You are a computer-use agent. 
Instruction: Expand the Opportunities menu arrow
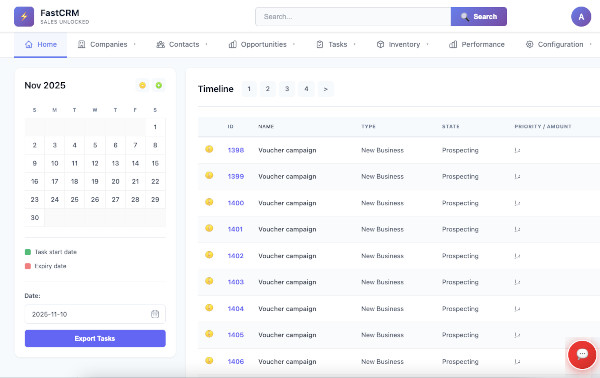293,44
